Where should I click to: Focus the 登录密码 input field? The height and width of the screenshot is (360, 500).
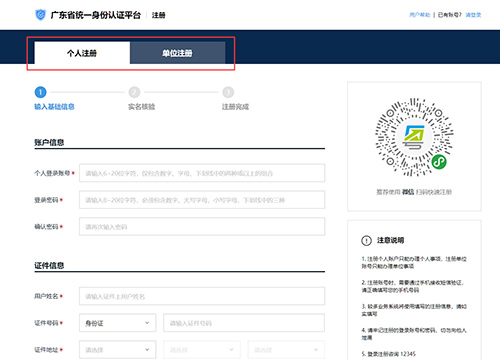[202, 200]
